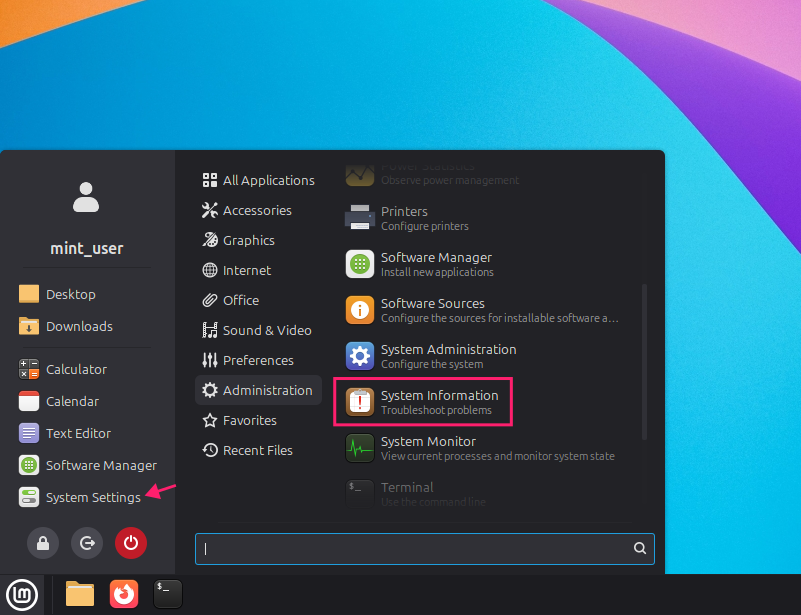
Task: Click the mint_user username label
Action: (x=86, y=249)
